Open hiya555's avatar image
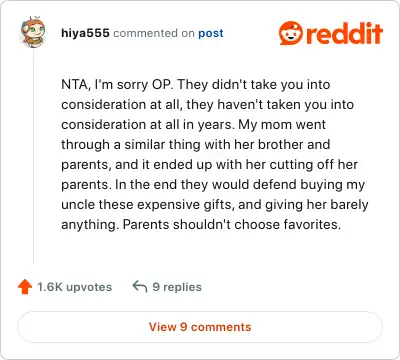This screenshot has height=360, width=400. tap(33, 32)
